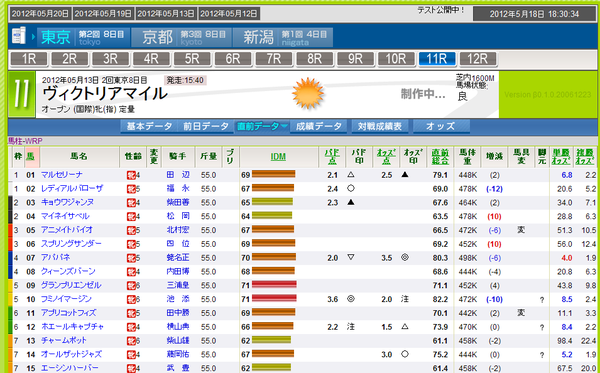The width and height of the screenshot is (600, 373).
Task: Click the sunny weather icon
Action: 308,93
